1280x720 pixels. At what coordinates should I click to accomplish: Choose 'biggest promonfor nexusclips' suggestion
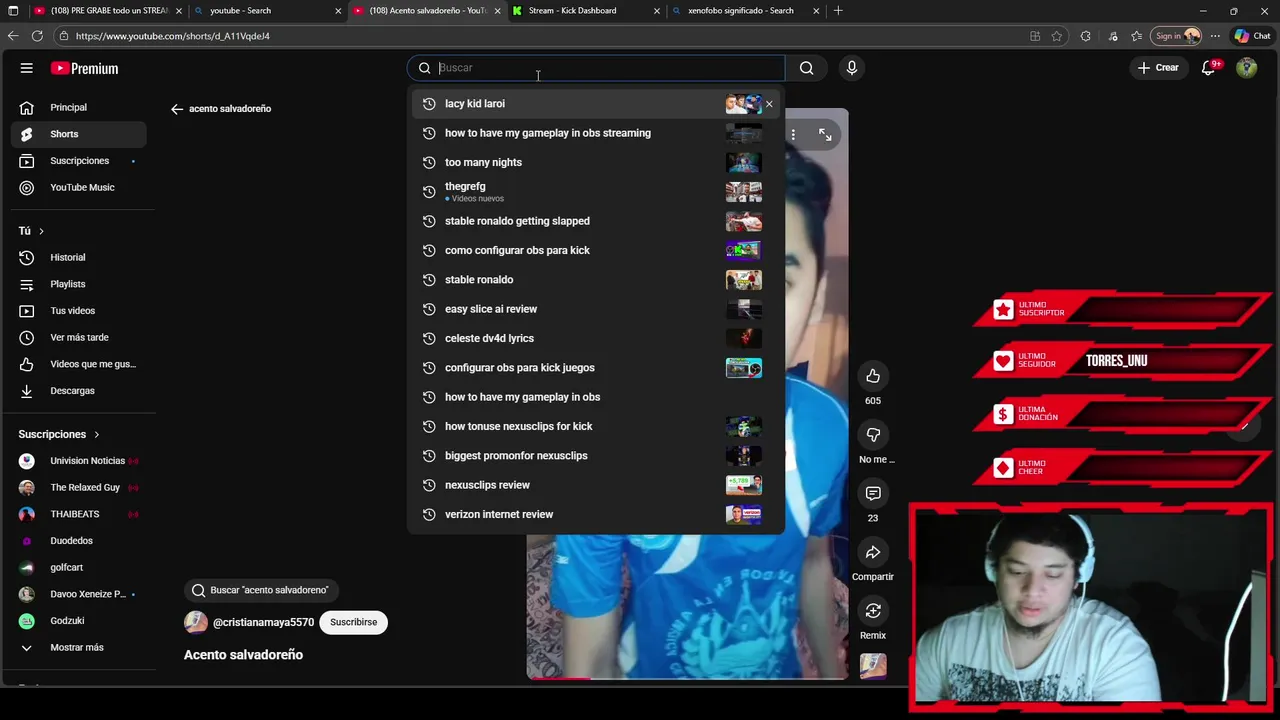pyautogui.click(x=596, y=456)
